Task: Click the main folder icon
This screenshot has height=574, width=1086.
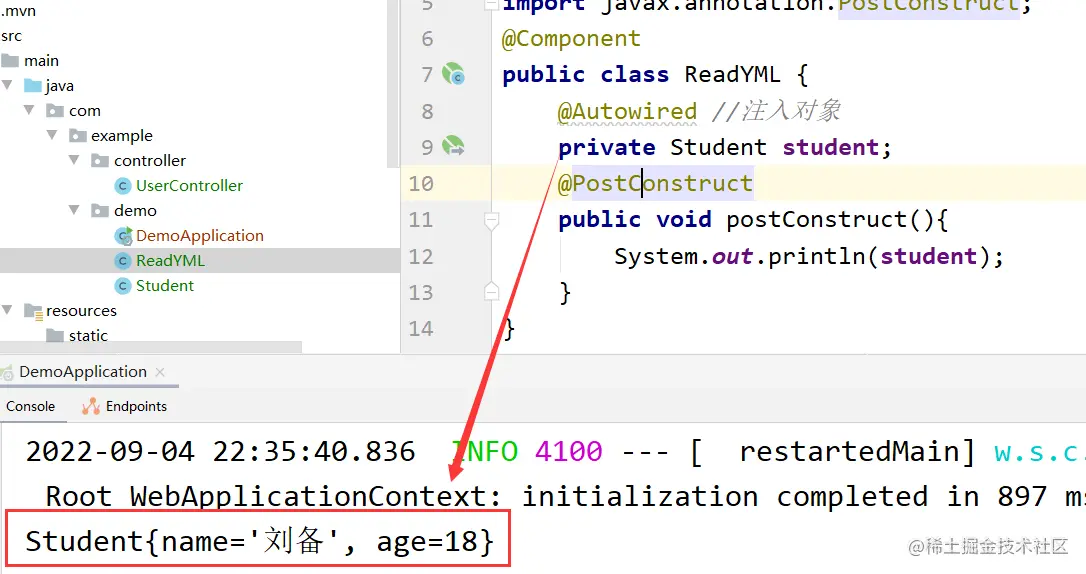Action: [10, 61]
